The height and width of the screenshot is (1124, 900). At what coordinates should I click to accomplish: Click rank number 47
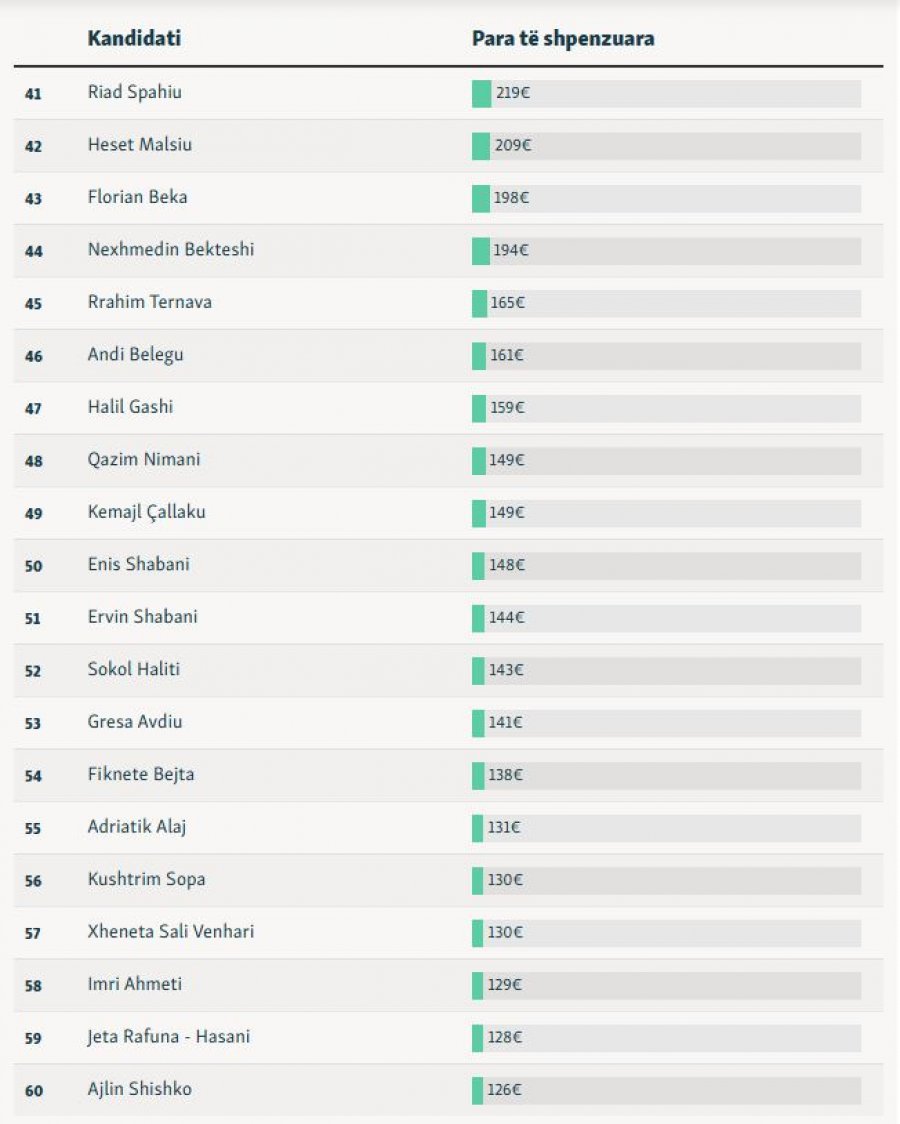coord(34,409)
